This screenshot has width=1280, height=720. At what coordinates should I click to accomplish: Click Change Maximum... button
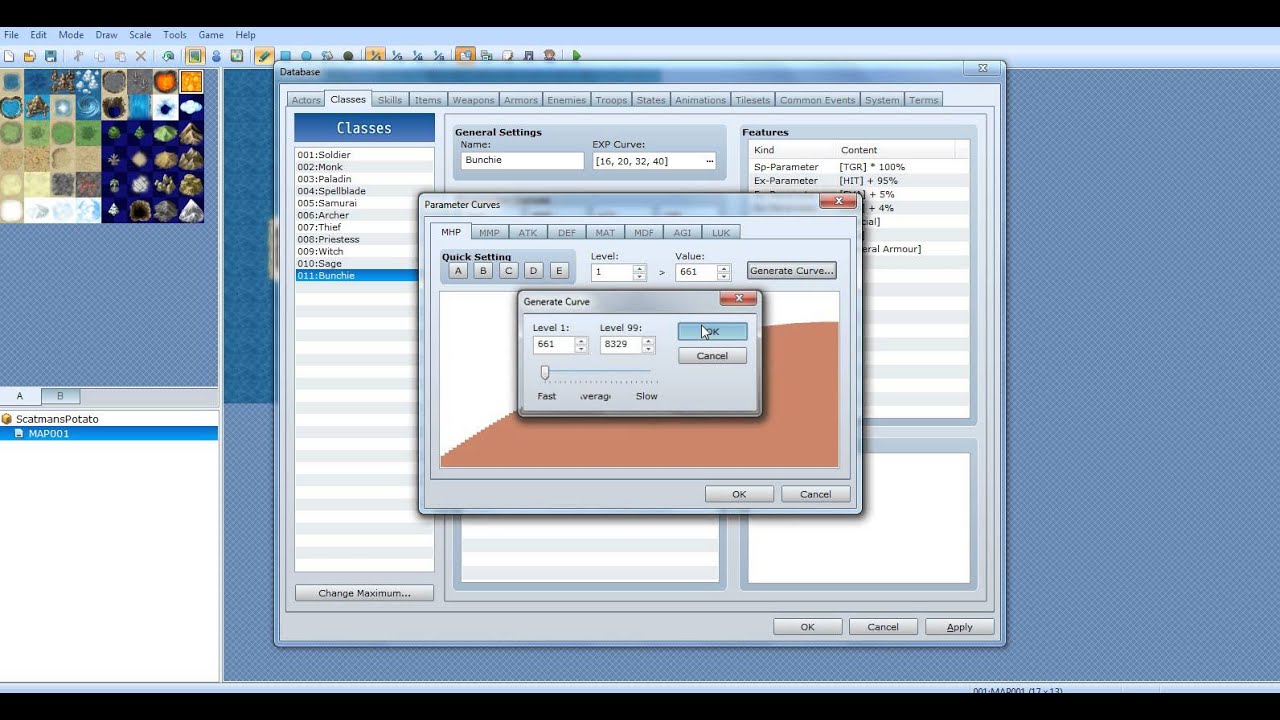pyautogui.click(x=364, y=593)
